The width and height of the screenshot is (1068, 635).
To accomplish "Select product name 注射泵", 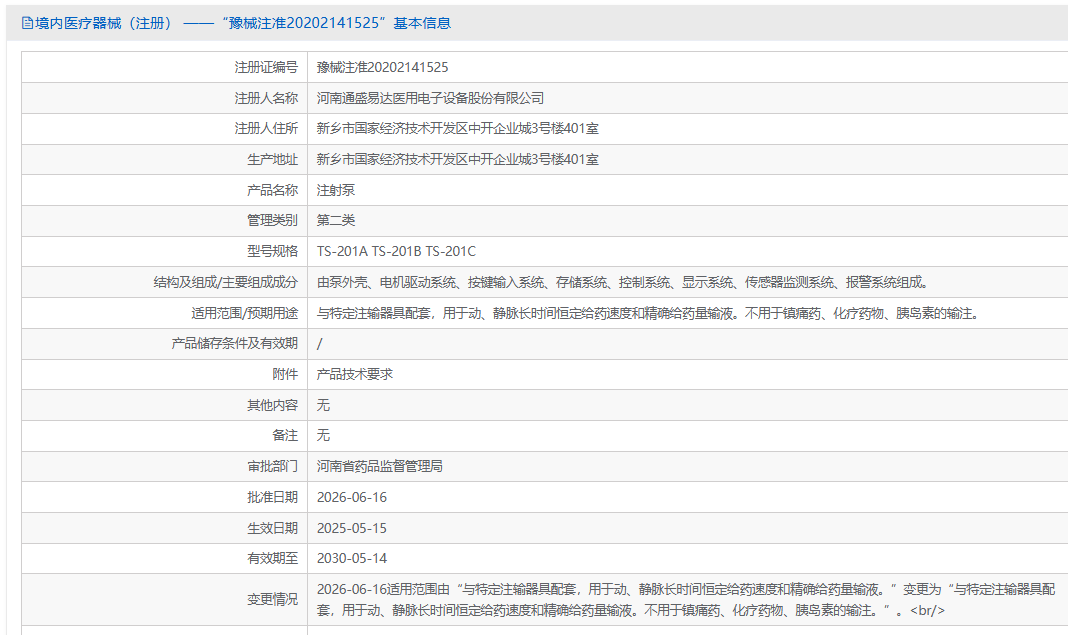I will pos(336,190).
